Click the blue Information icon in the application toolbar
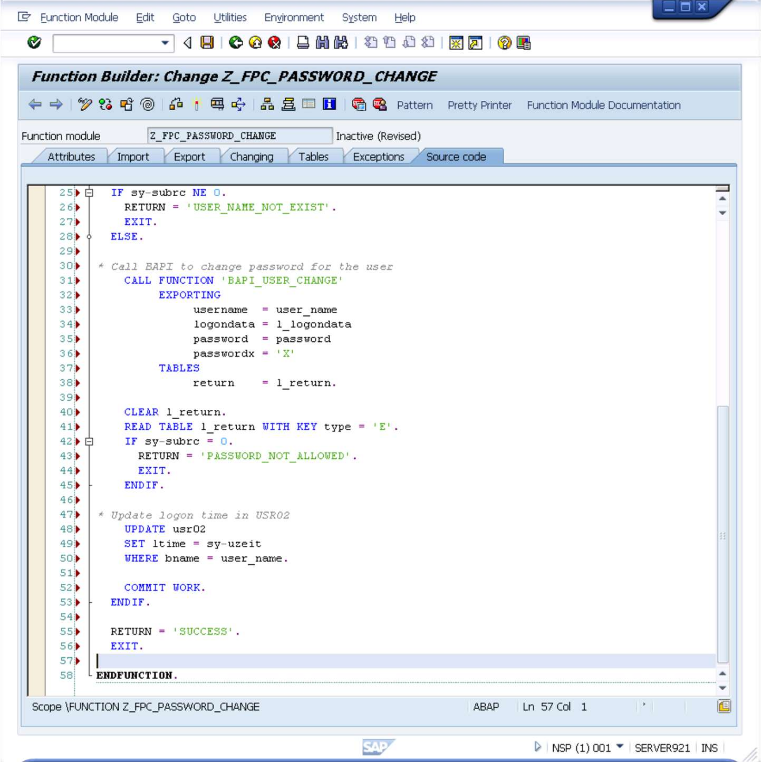Image resolution: width=761 pixels, height=762 pixels. [329, 105]
